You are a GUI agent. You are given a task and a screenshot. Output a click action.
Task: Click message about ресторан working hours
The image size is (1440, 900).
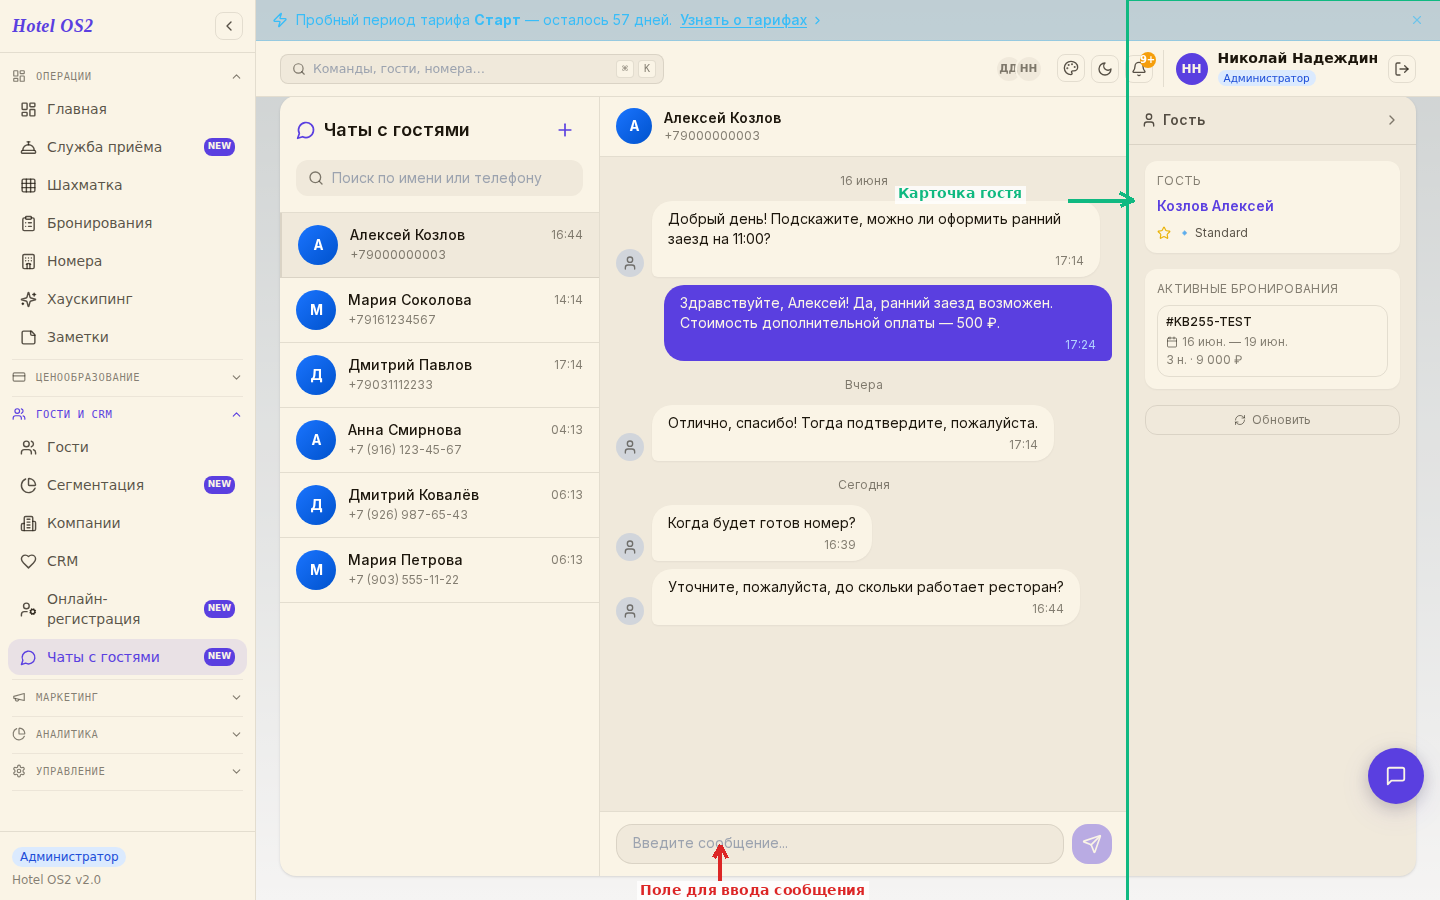click(866, 597)
